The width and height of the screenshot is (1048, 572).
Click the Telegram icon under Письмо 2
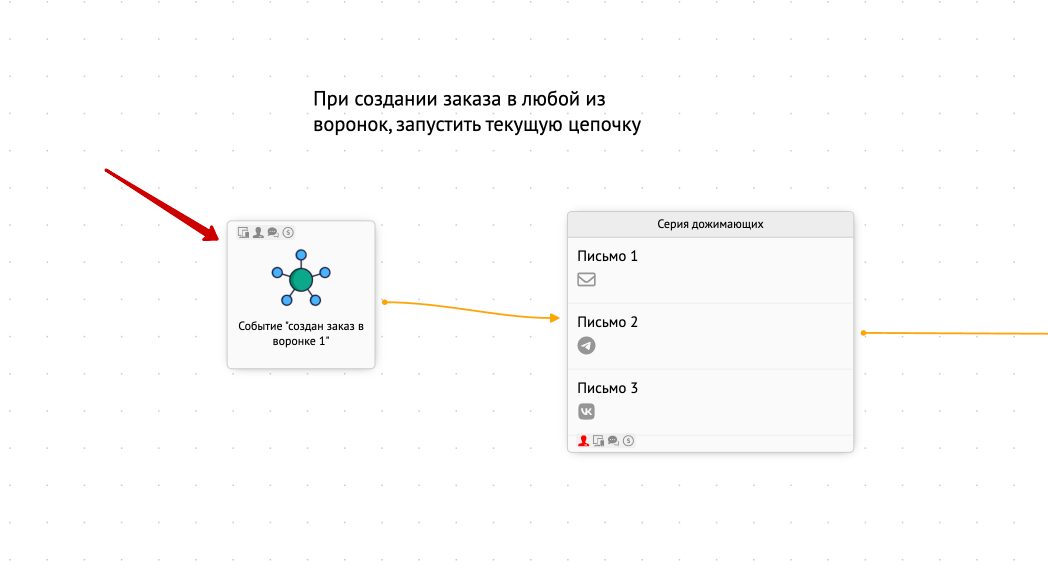(x=586, y=345)
